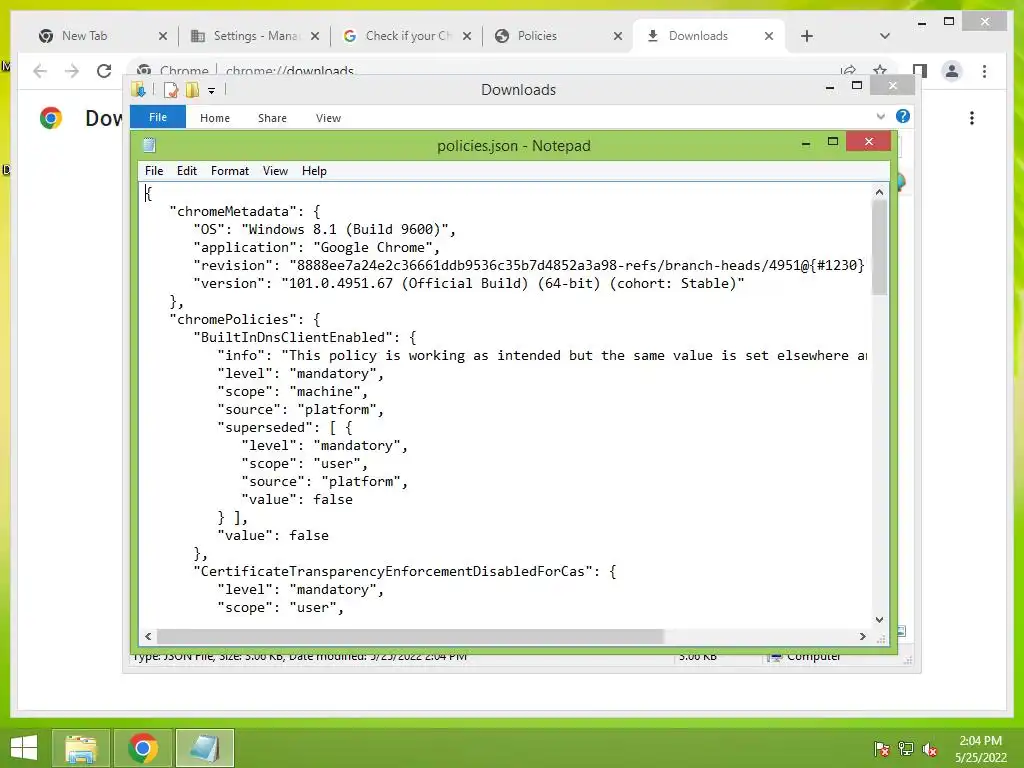Open Notepad's Format menu
Viewport: 1024px width, 768px height.
pos(229,171)
